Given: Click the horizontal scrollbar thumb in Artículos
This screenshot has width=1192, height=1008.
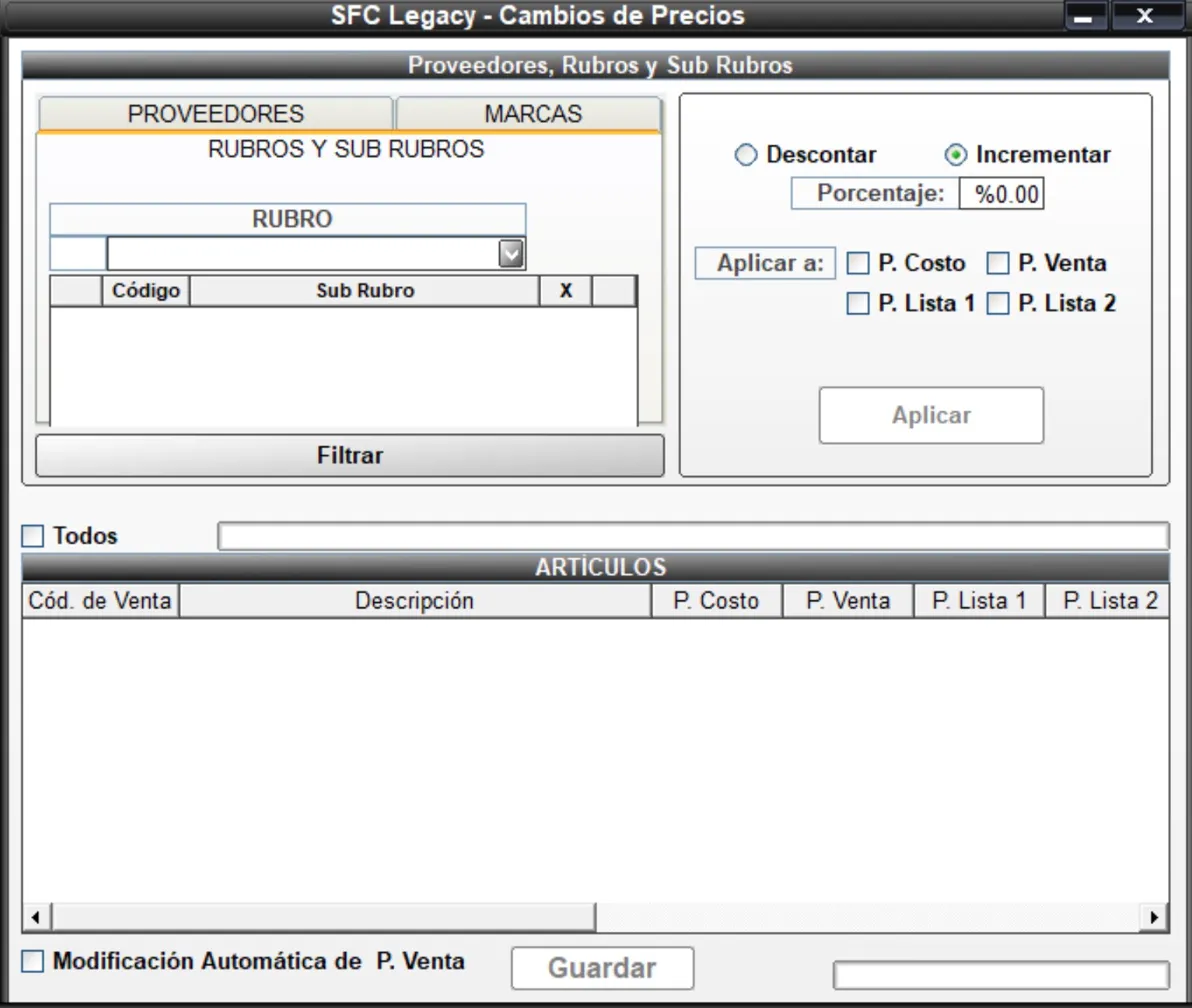Looking at the screenshot, I should pos(322,917).
